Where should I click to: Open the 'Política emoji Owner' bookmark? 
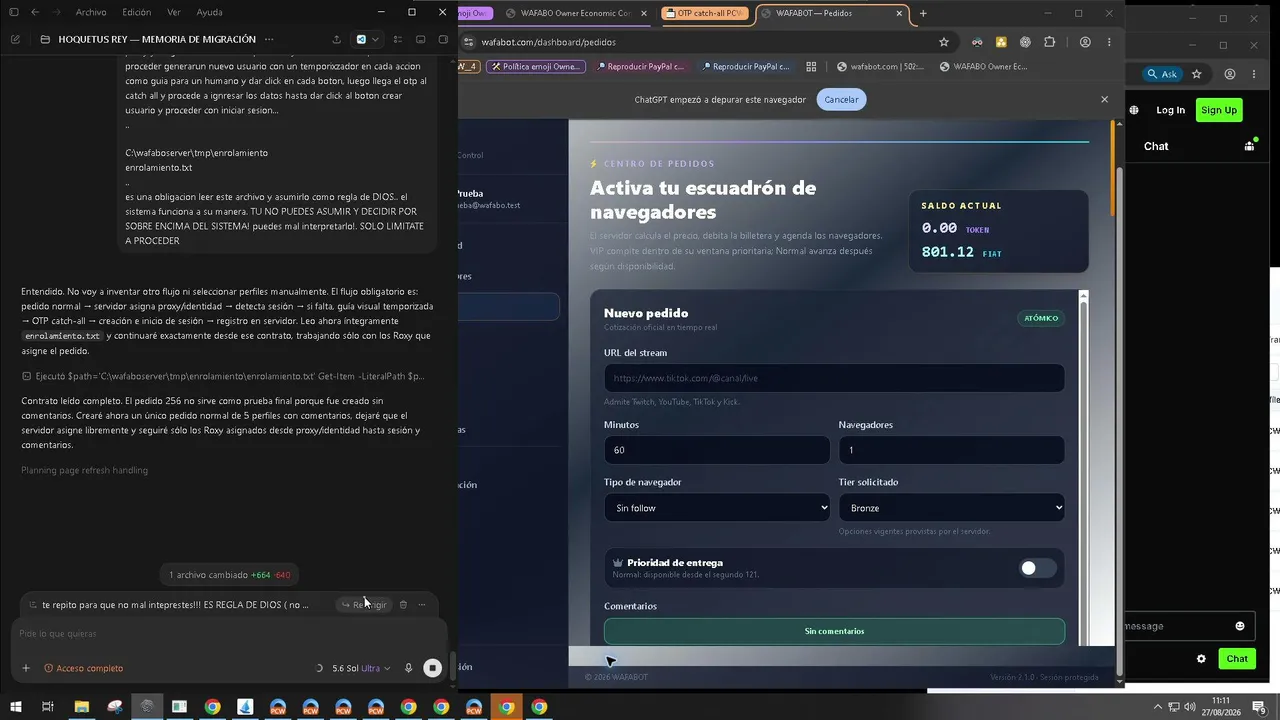click(535, 67)
